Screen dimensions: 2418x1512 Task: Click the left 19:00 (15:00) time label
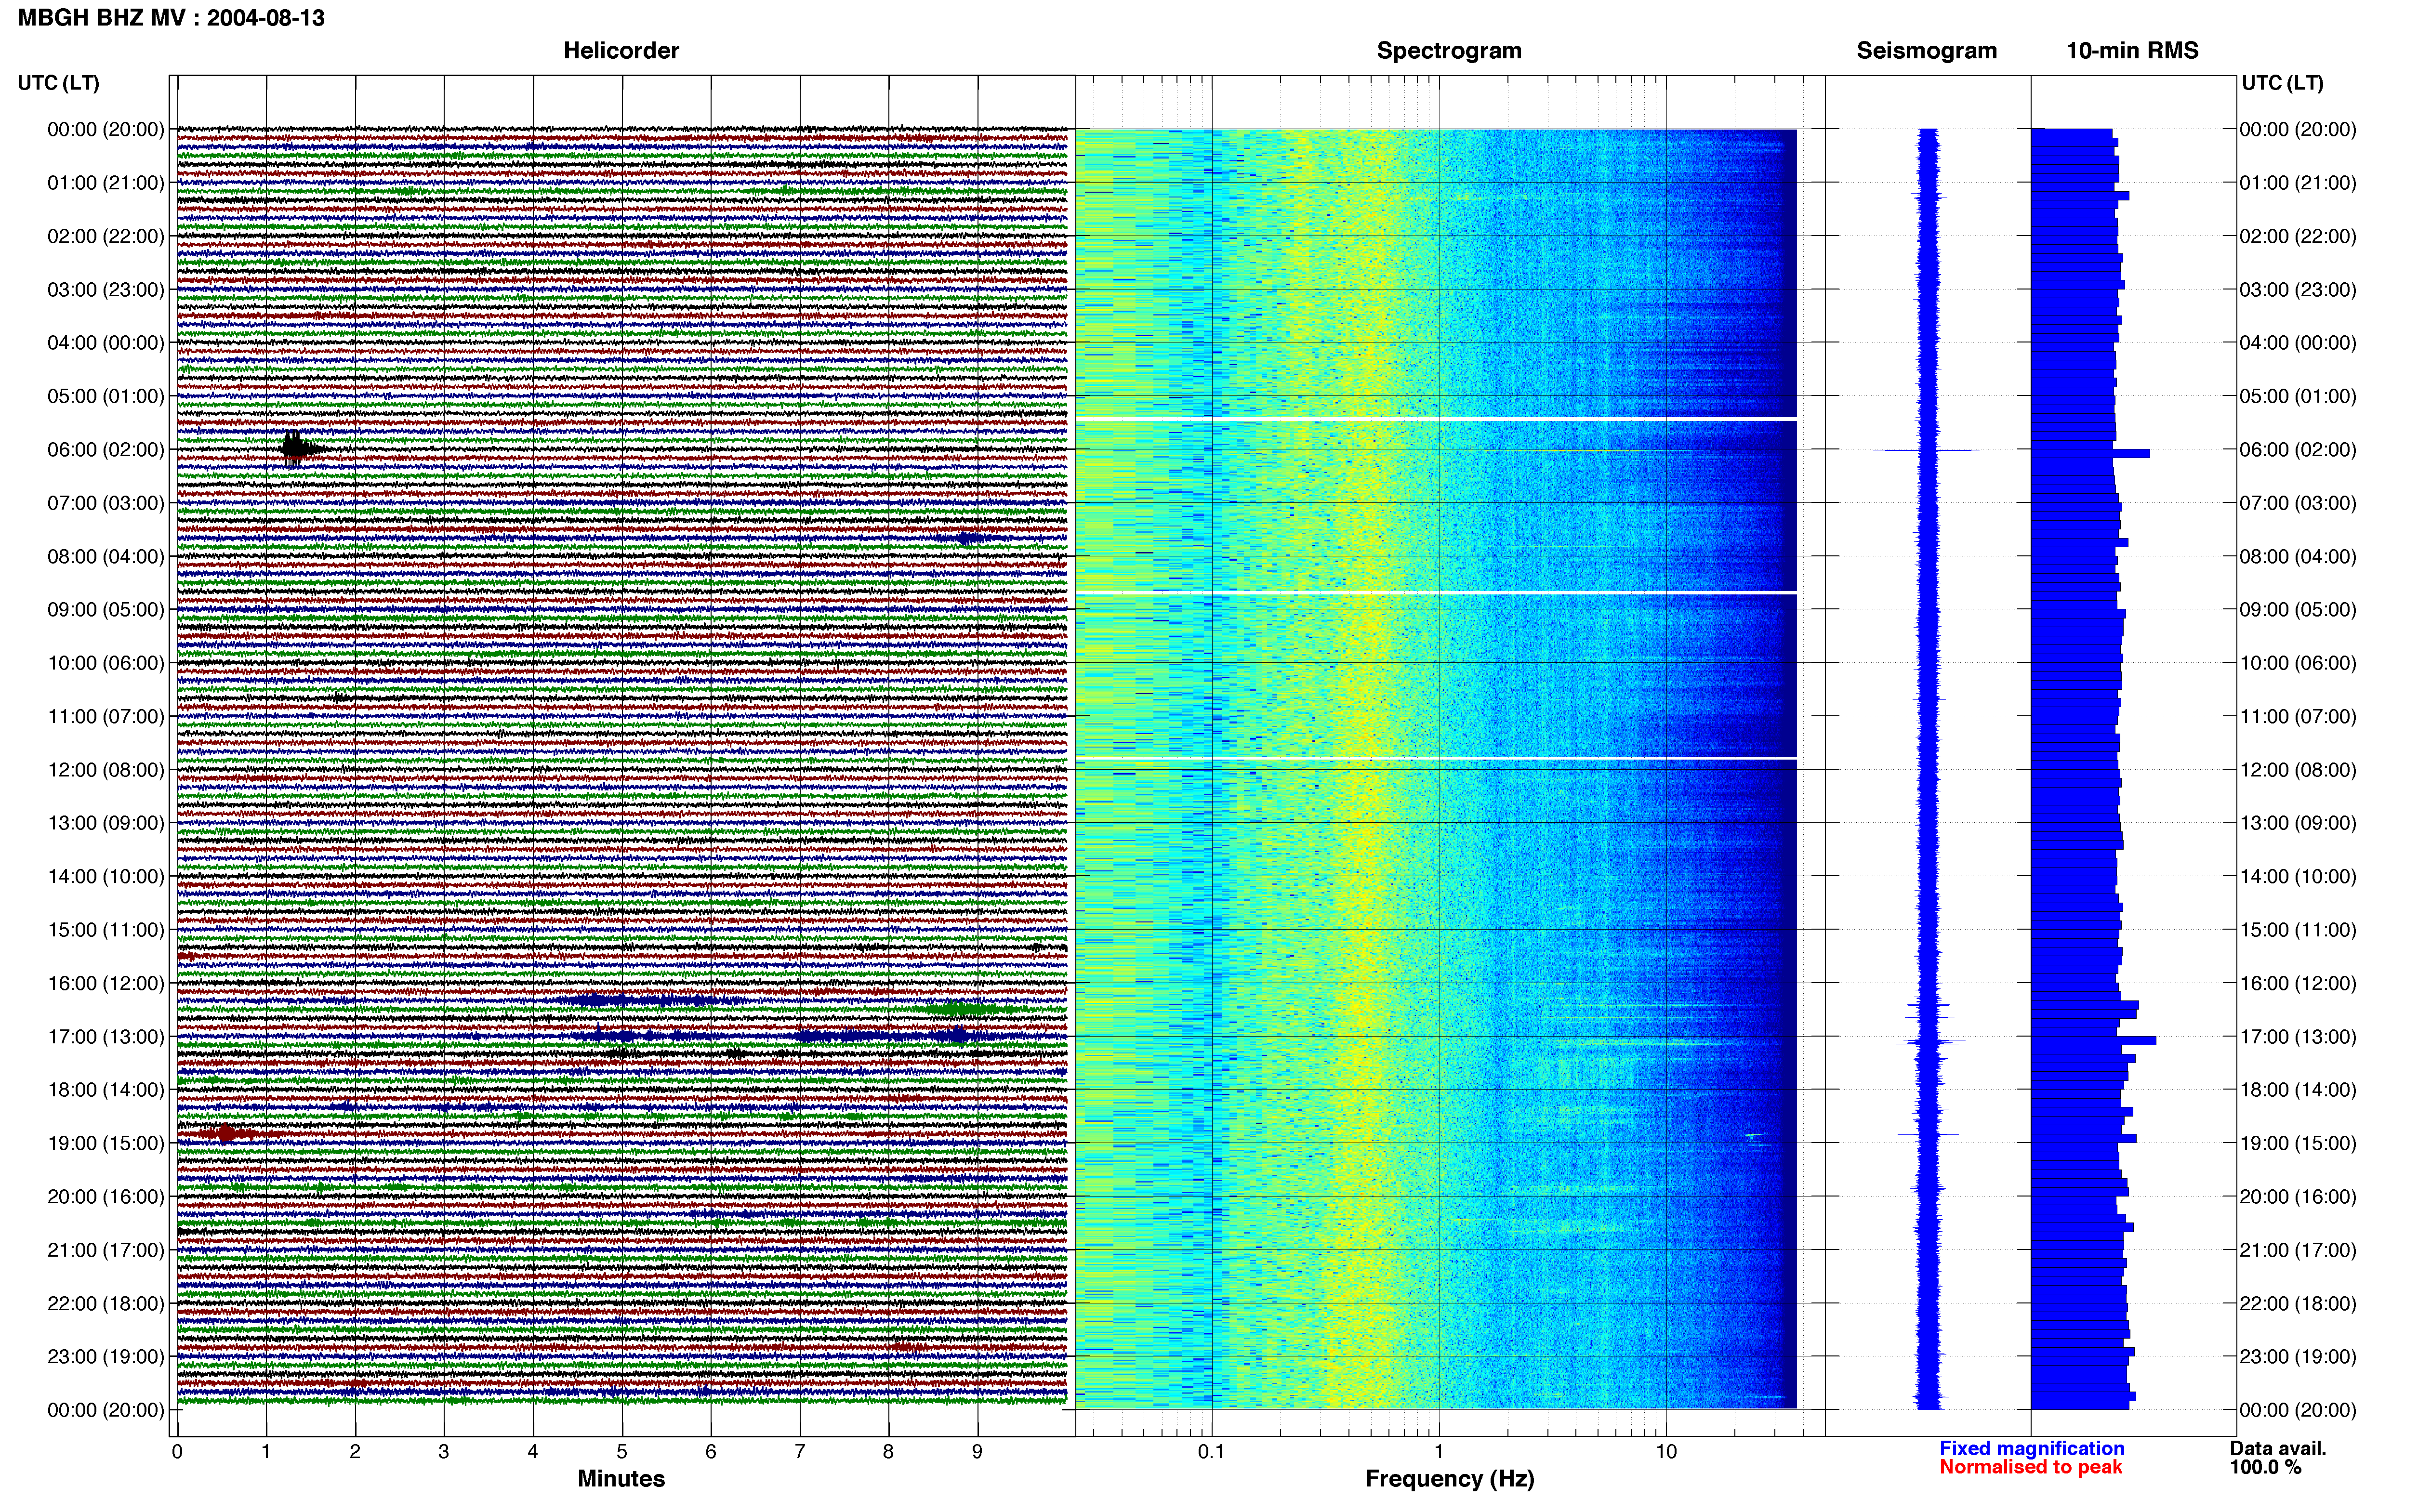[106, 1143]
